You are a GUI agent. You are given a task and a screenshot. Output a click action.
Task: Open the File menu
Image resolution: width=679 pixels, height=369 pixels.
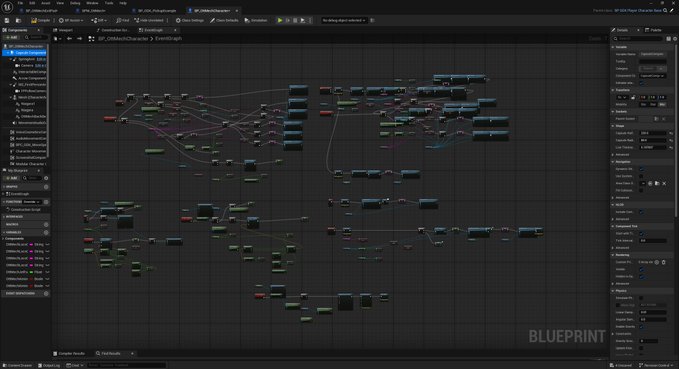click(20, 3)
